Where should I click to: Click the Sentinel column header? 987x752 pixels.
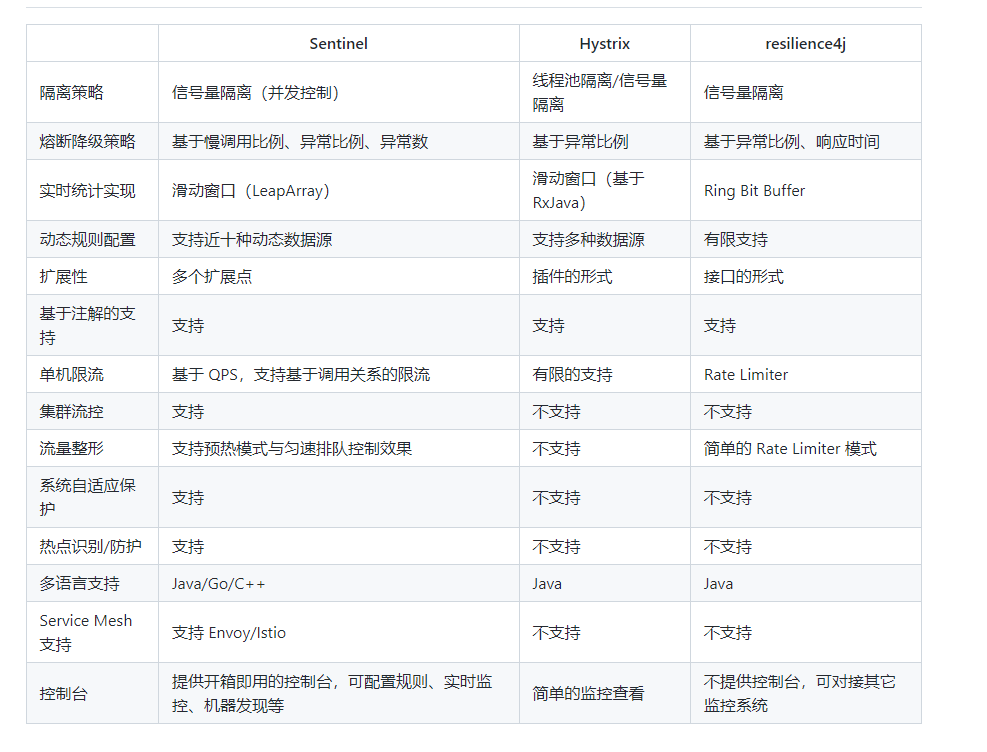[x=339, y=43]
